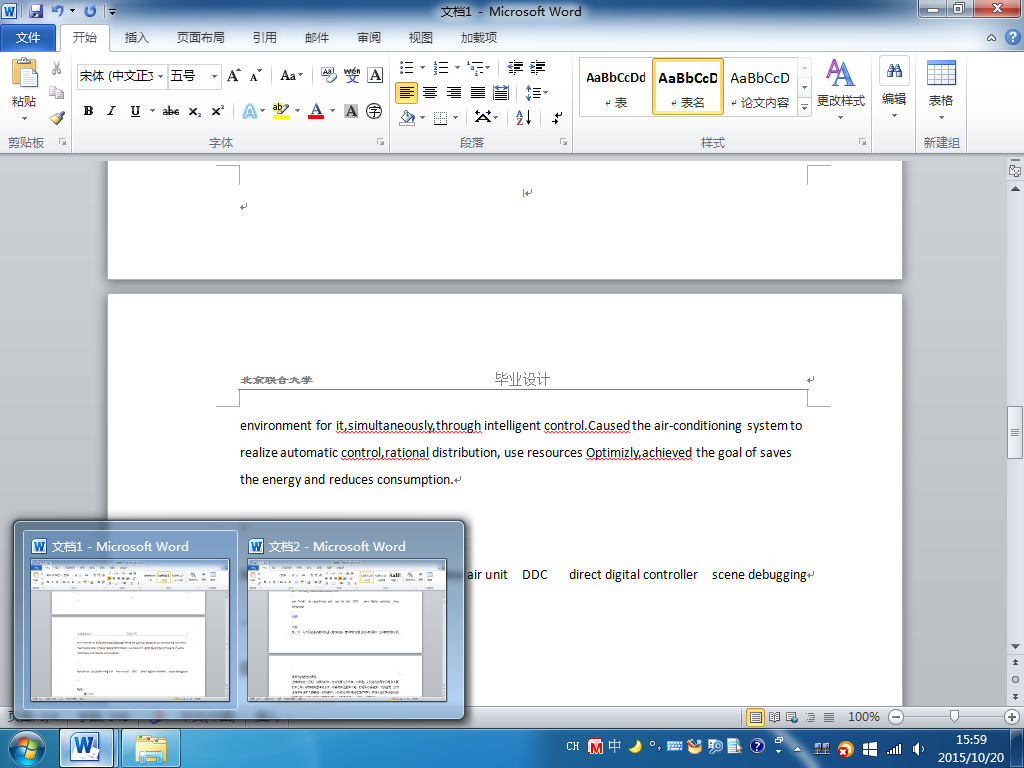Click the 更改样式 (Change Styles) button
Image resolution: width=1024 pixels, height=768 pixels.
tap(840, 90)
